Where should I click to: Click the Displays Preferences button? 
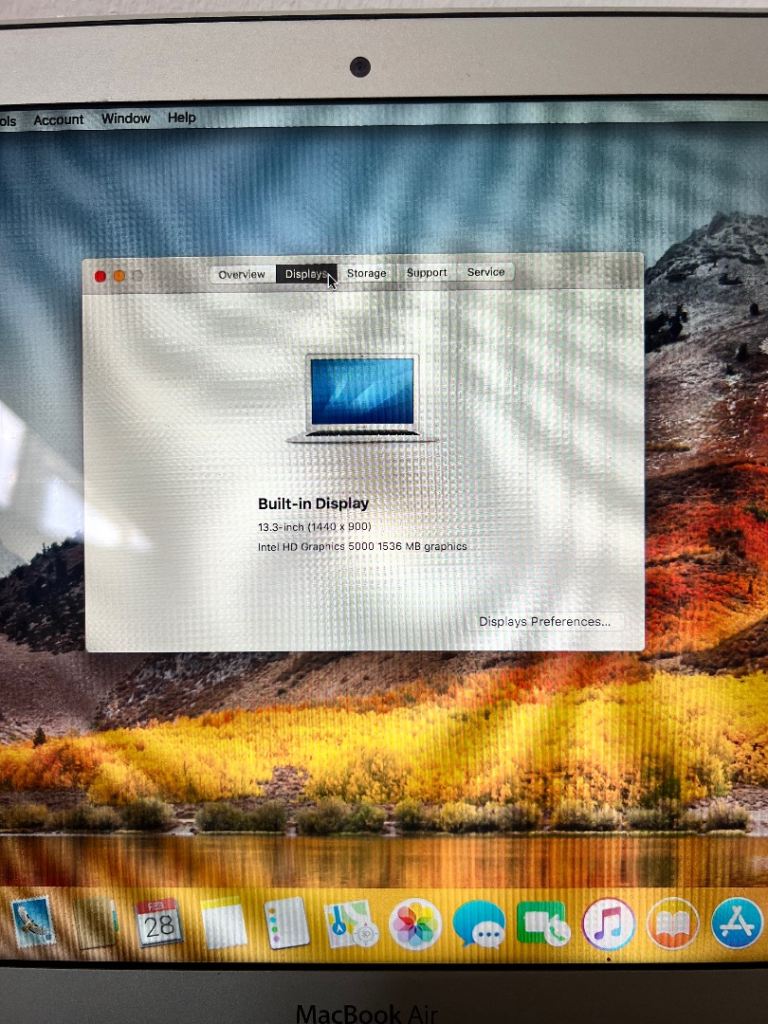(544, 622)
